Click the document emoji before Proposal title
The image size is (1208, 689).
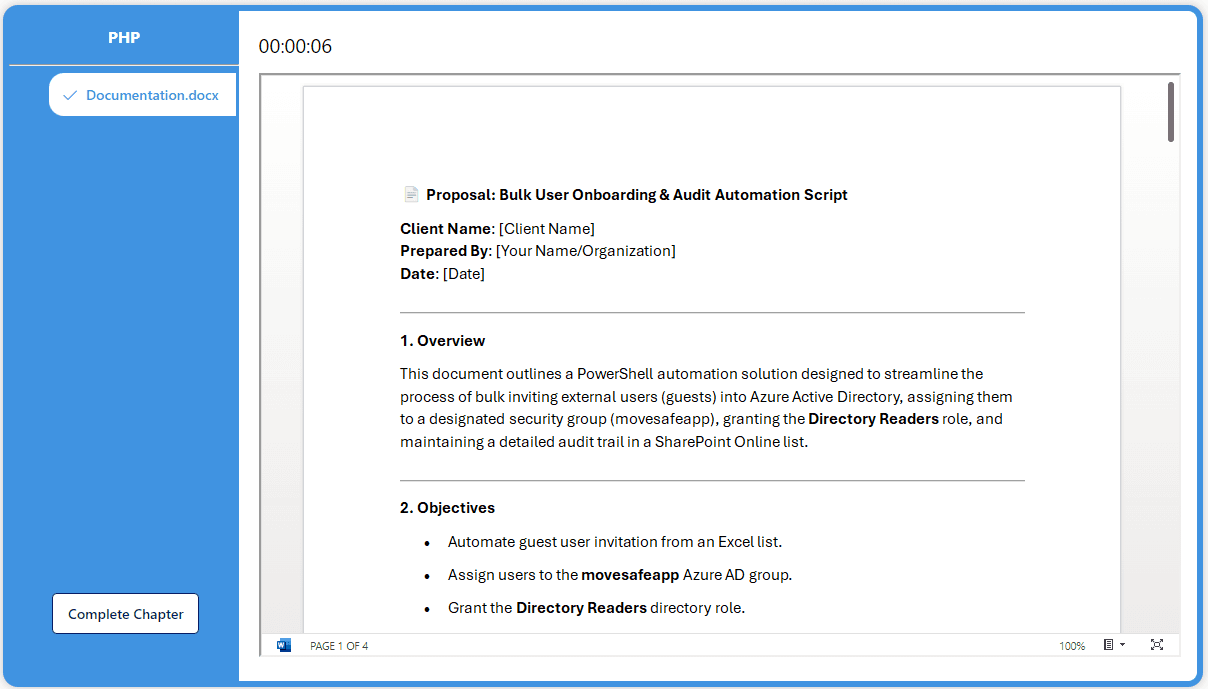tap(411, 194)
